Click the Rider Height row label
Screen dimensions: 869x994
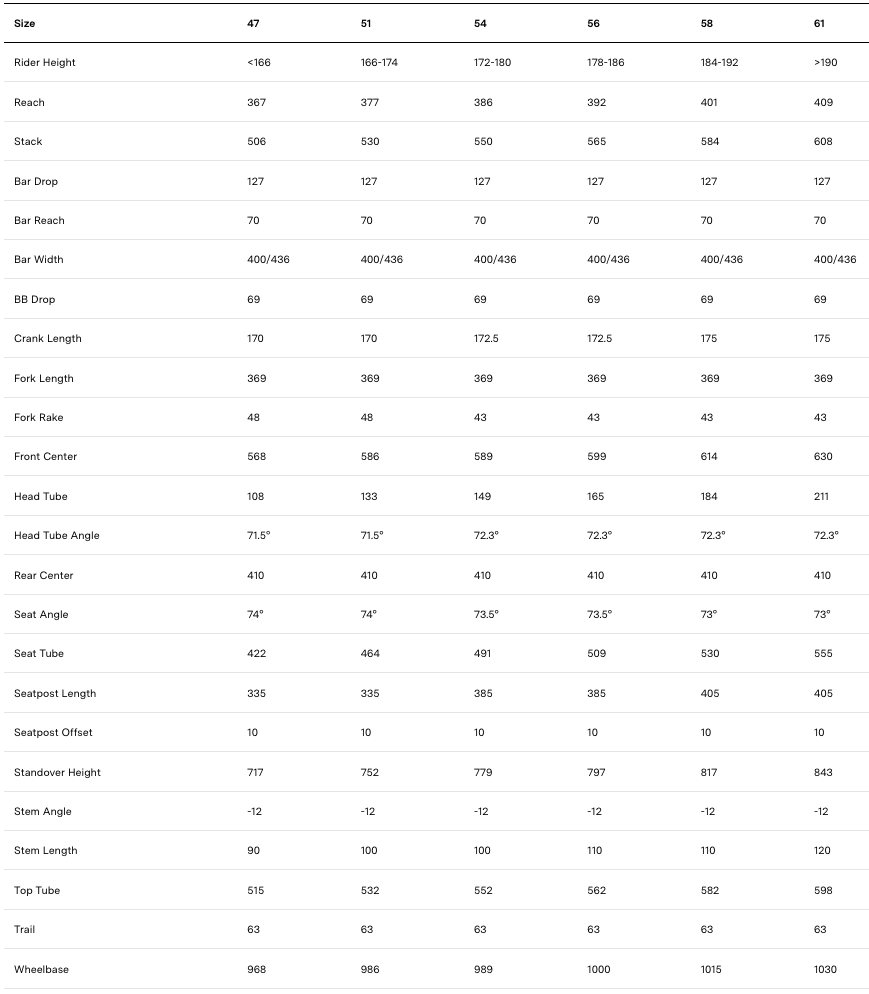tap(45, 63)
